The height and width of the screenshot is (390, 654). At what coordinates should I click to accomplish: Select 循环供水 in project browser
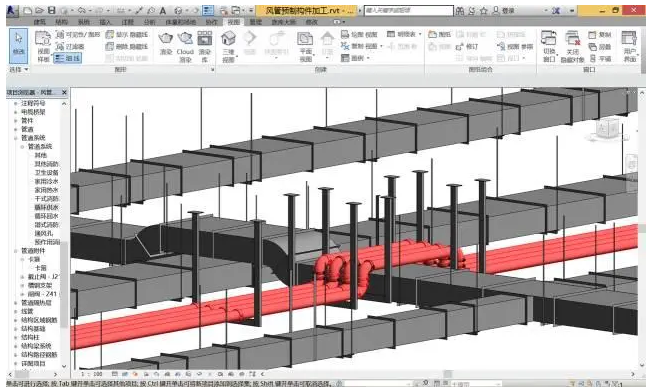47,207
